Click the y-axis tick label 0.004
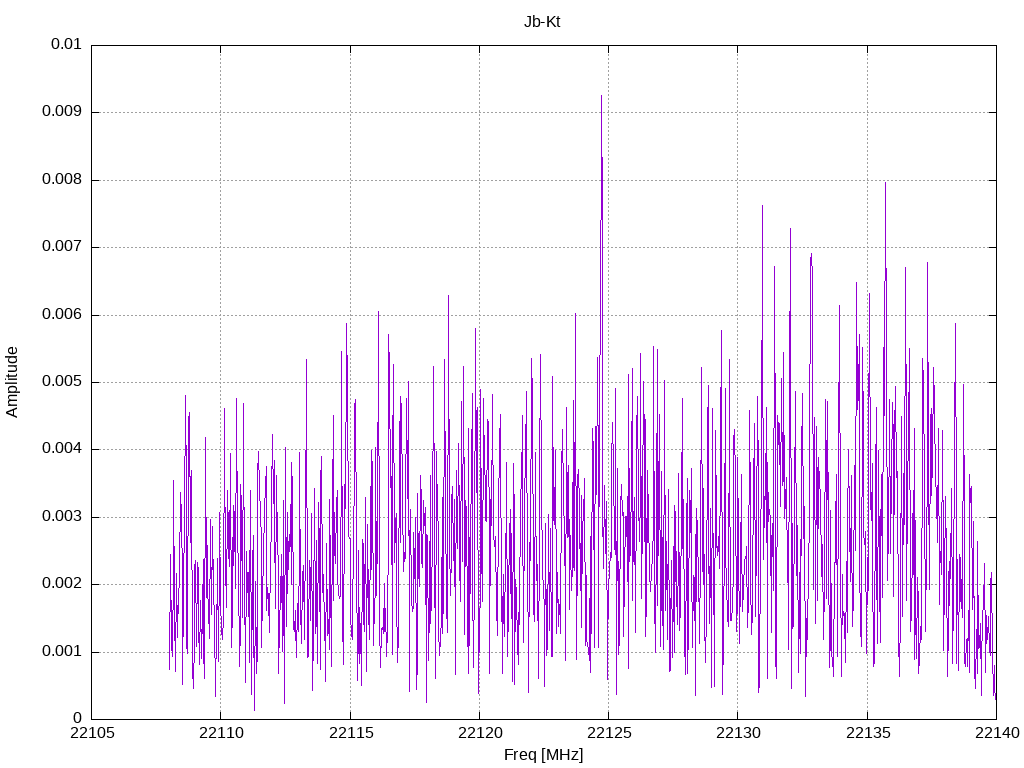Image resolution: width=1024 pixels, height=768 pixels. (x=62, y=449)
